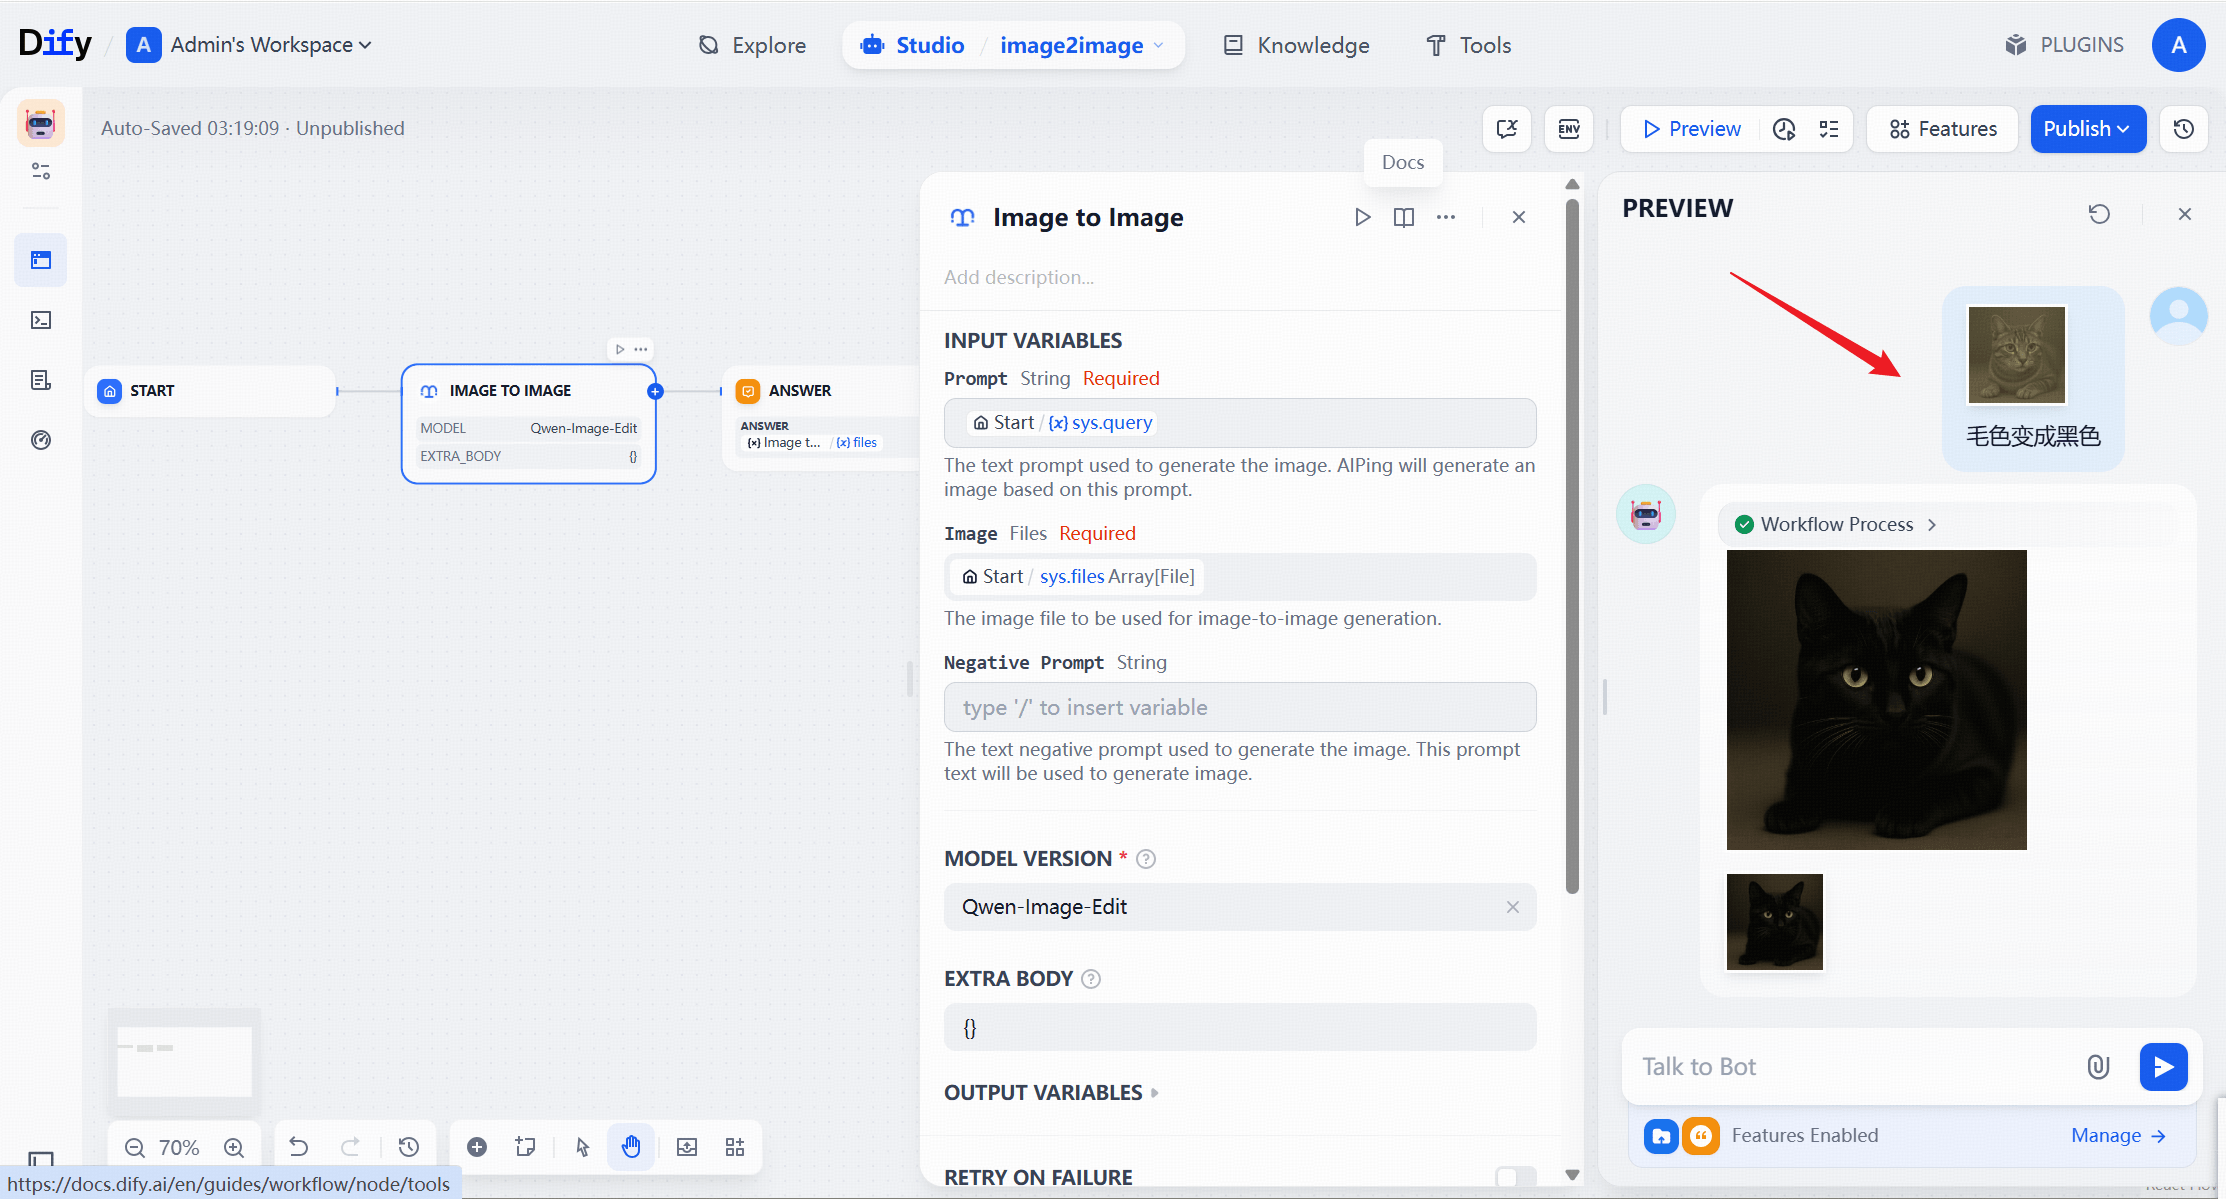Run the Image to Image node
This screenshot has width=2226, height=1199.
(x=1362, y=217)
